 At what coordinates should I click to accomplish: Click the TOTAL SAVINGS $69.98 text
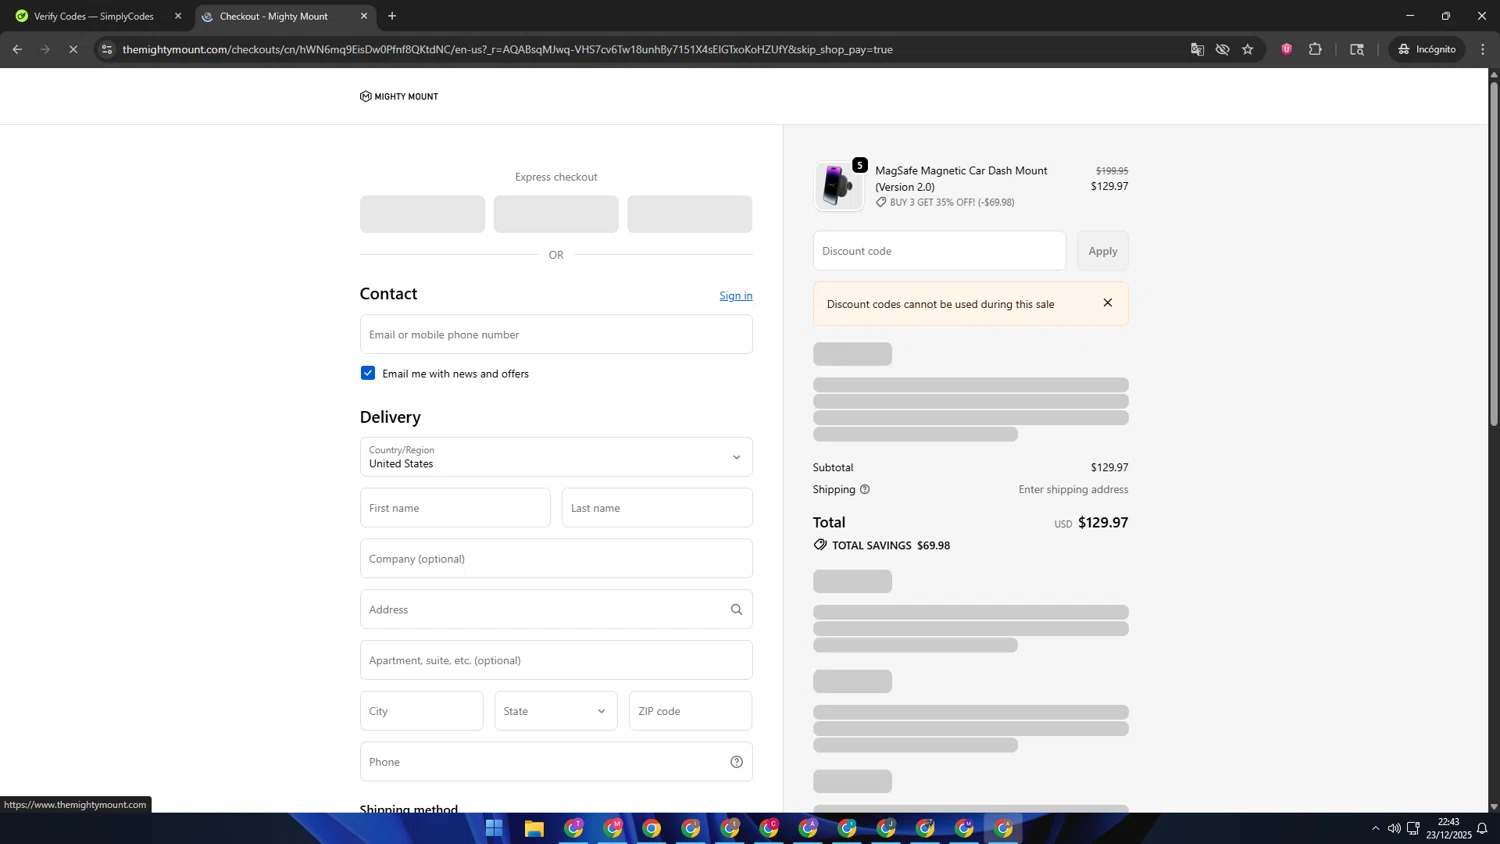891,545
